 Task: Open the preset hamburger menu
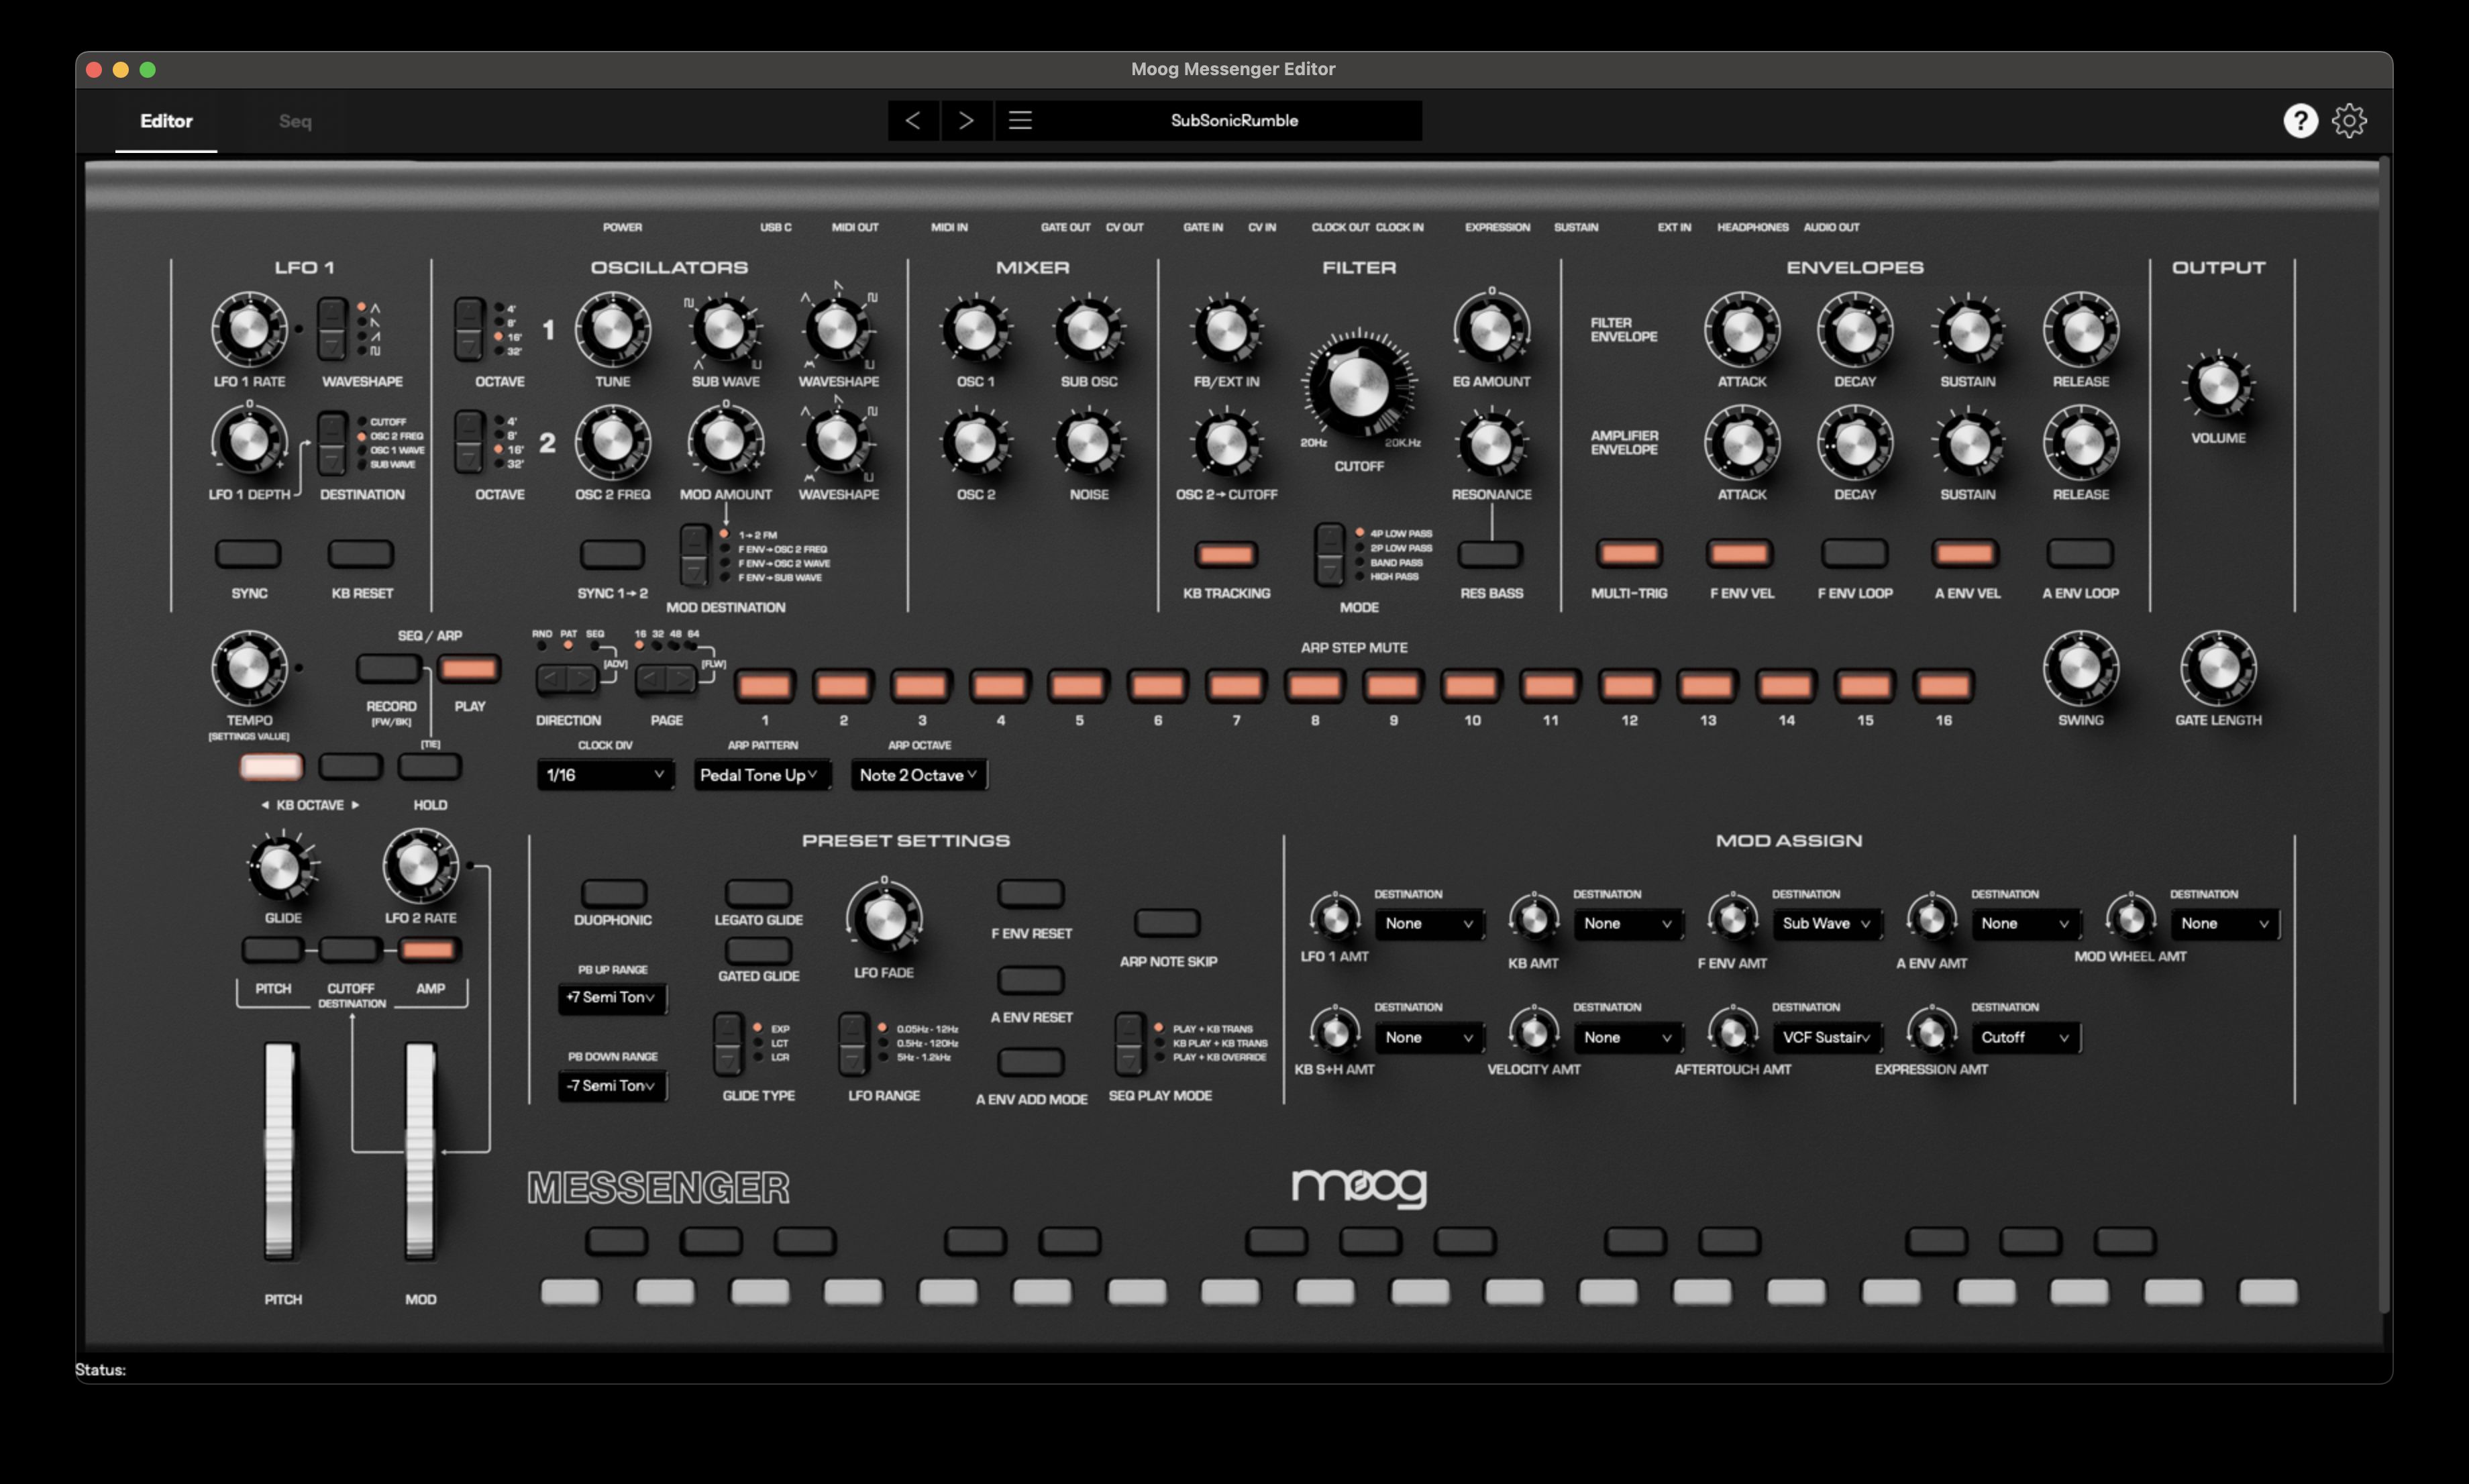coord(1021,120)
